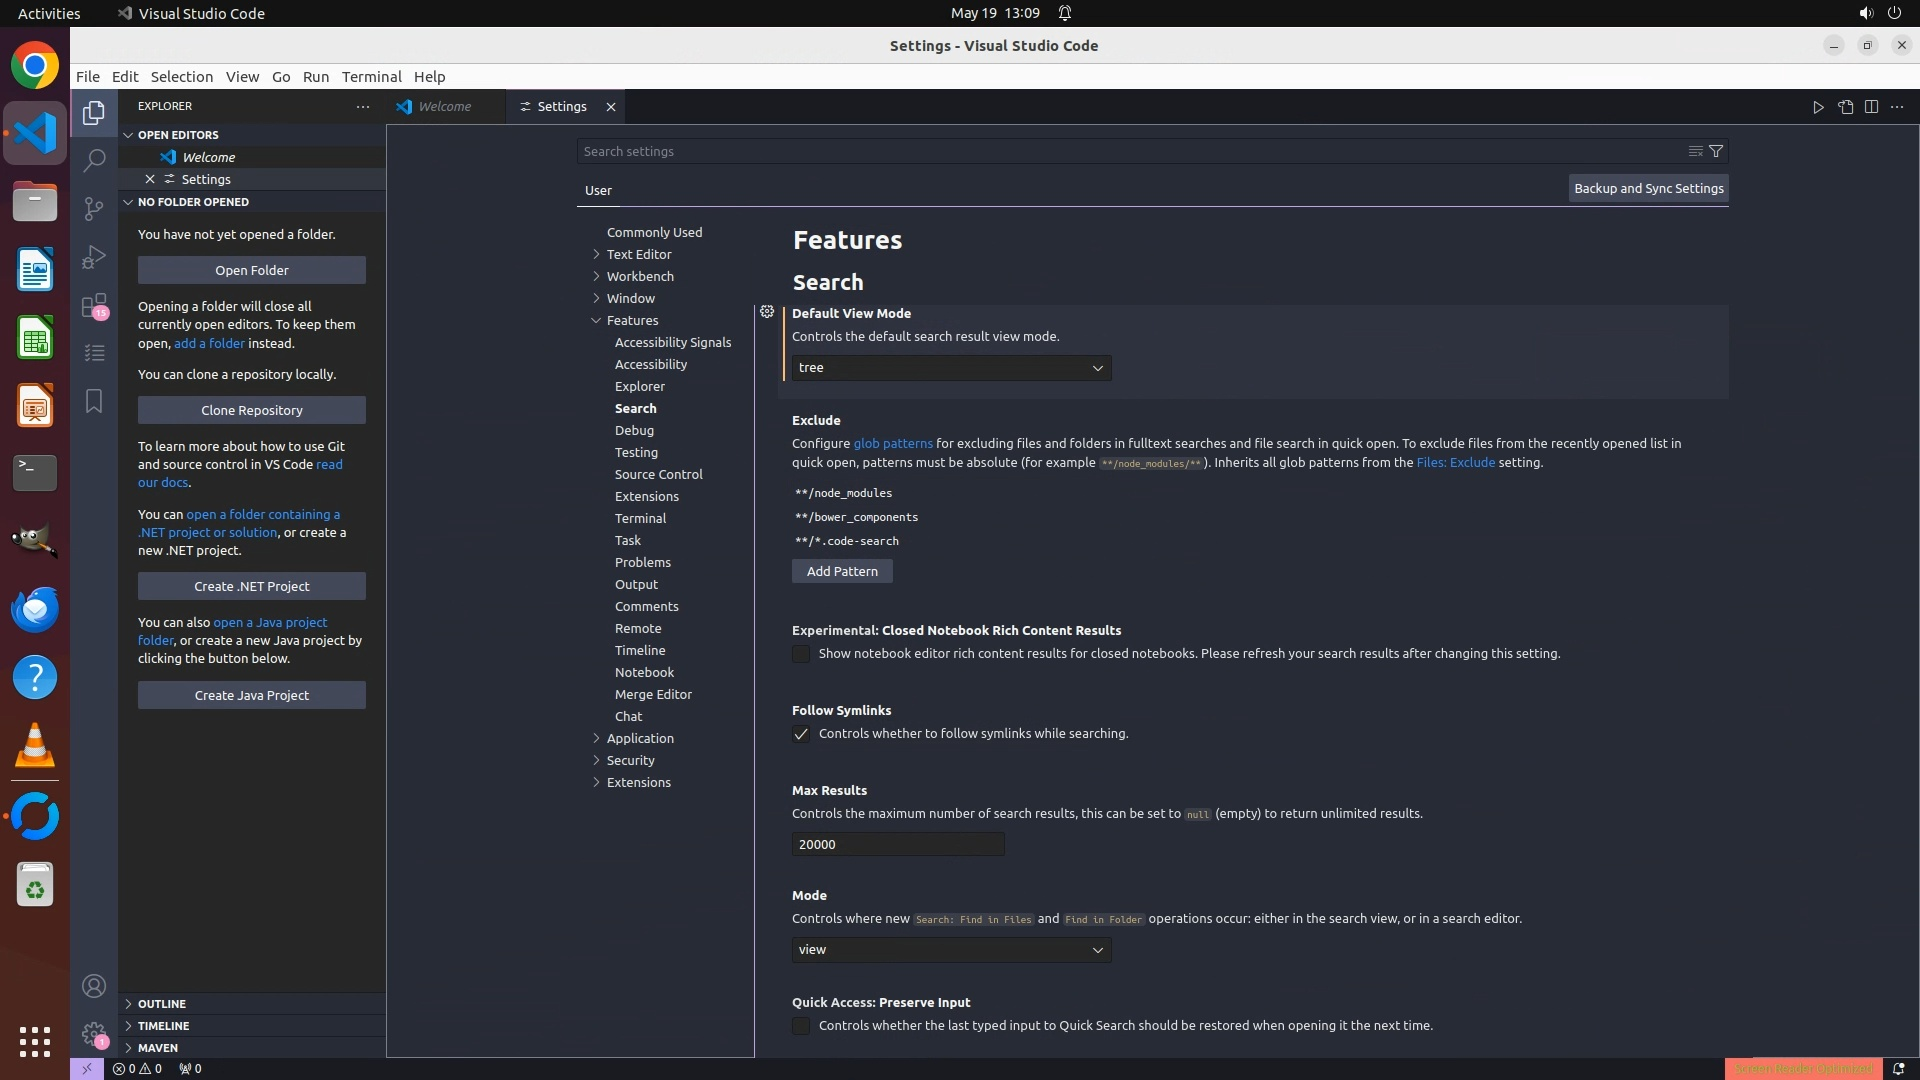Expand the Text Editor settings category

click(639, 254)
